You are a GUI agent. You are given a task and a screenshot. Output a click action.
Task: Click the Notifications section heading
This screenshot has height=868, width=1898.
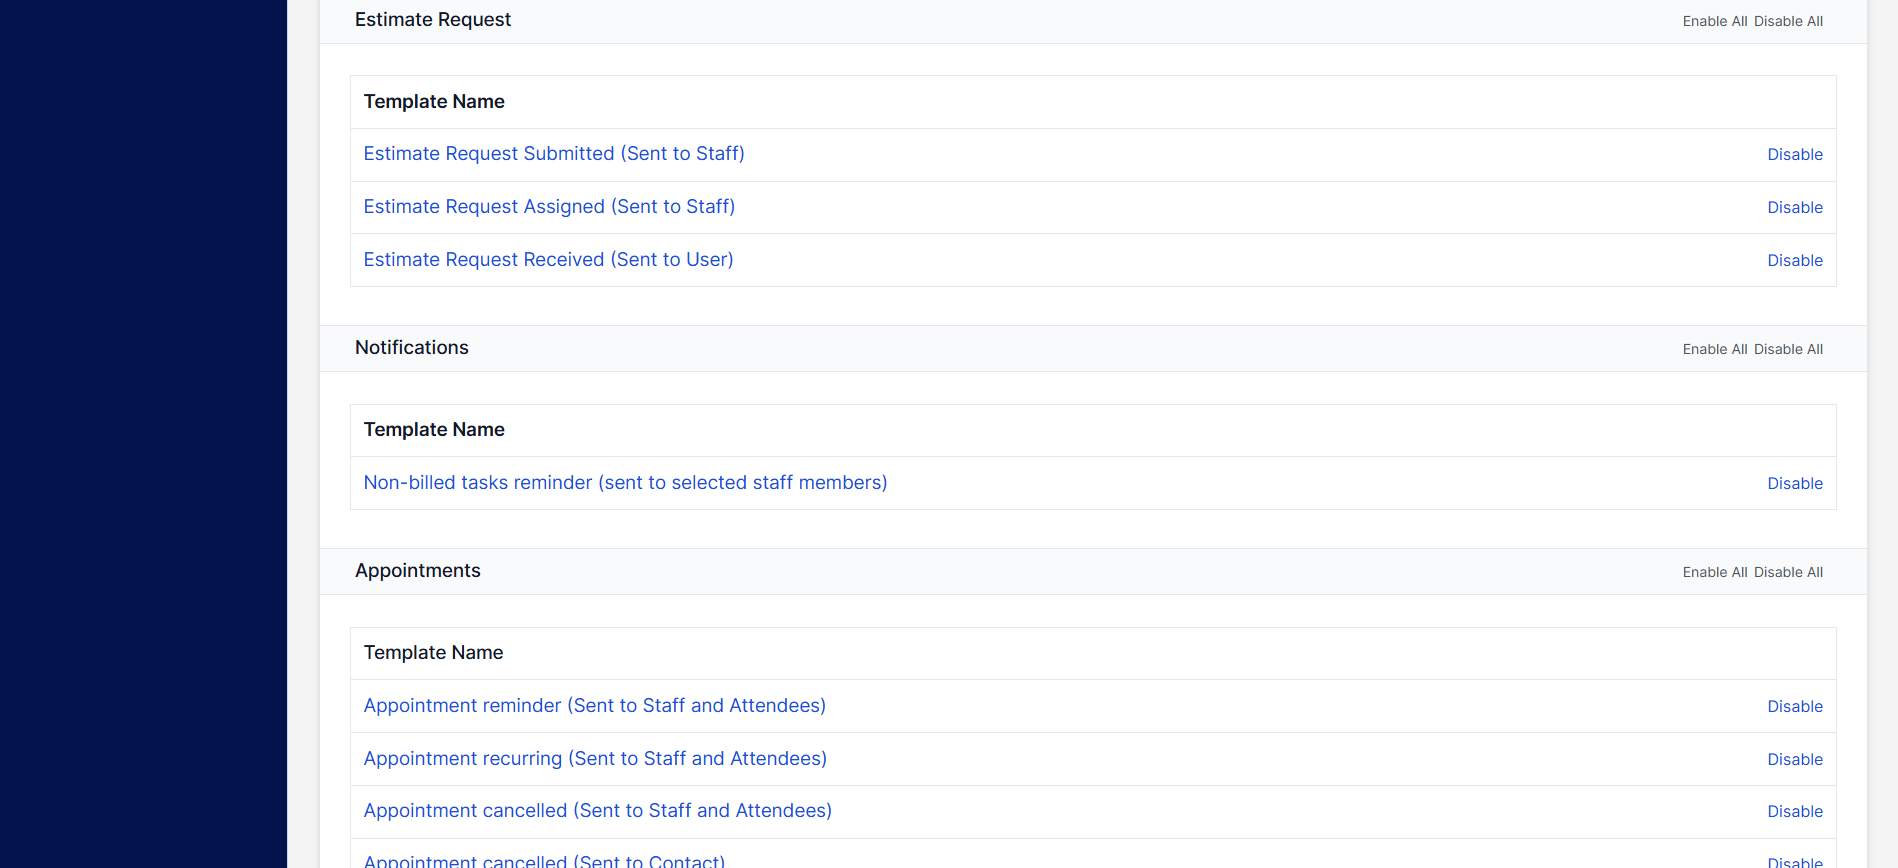click(412, 348)
